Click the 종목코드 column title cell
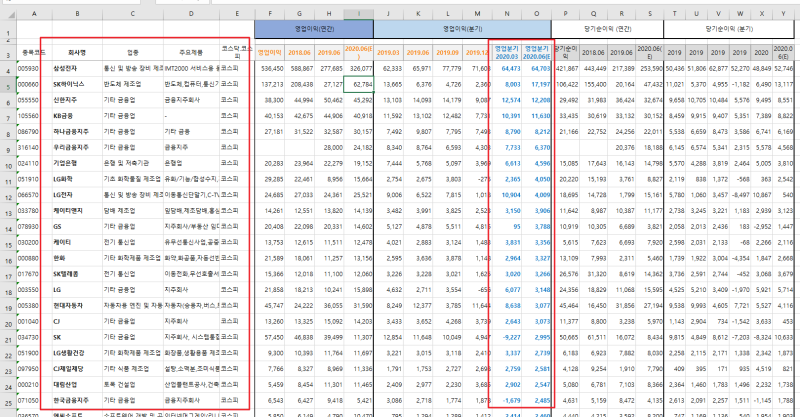800x417 pixels. click(34, 52)
